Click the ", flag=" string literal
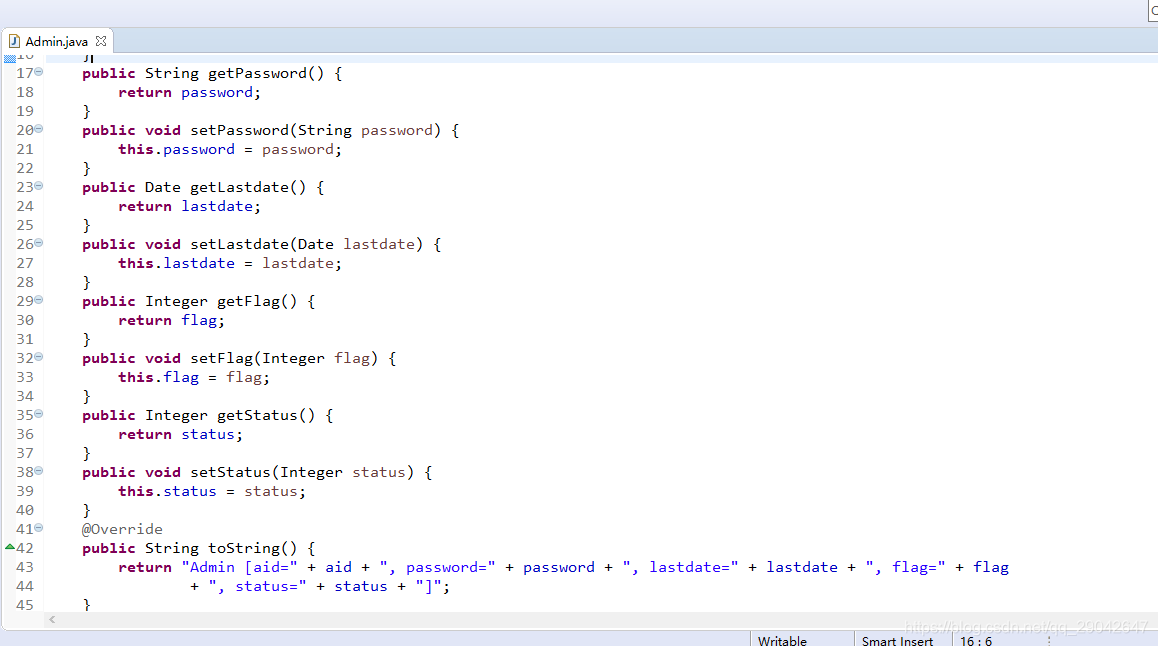Screen dimensions: 1158x646 click(x=905, y=568)
